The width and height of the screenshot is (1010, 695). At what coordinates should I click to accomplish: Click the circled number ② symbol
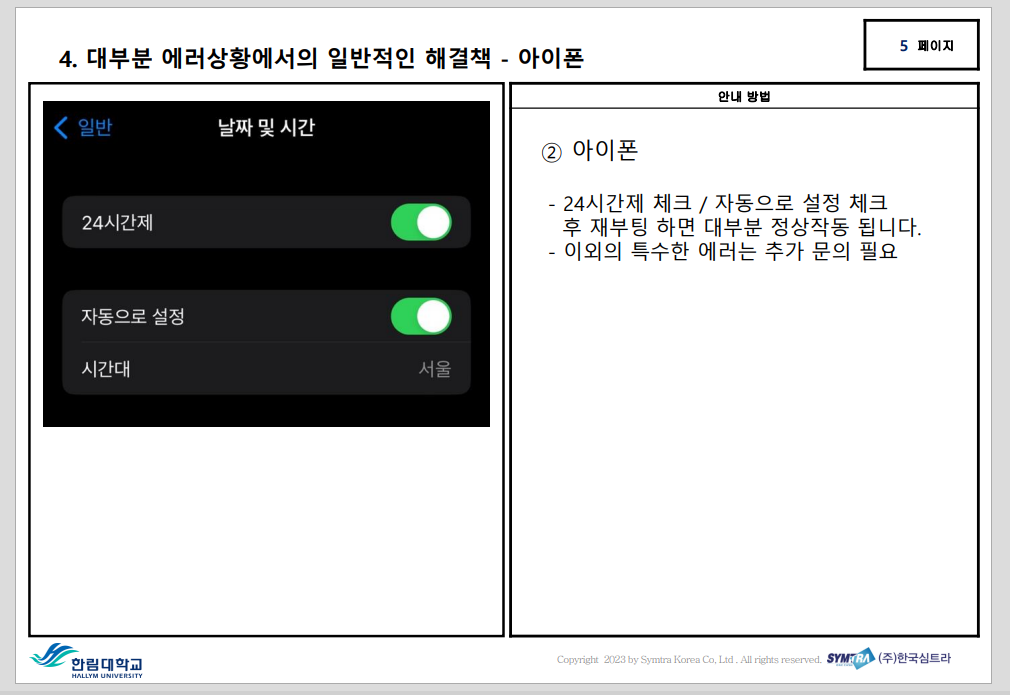[552, 152]
